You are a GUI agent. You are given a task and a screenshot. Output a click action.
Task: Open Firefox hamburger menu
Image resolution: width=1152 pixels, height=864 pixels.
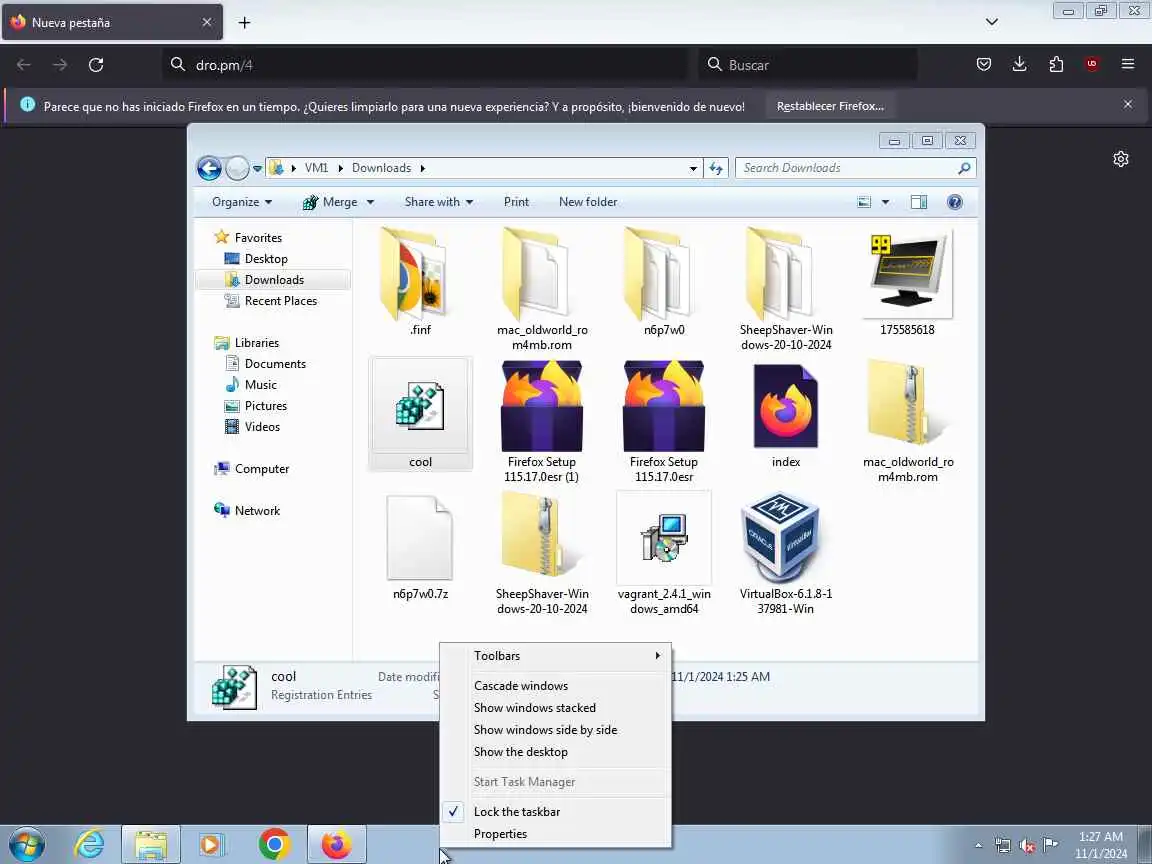pos(1128,65)
